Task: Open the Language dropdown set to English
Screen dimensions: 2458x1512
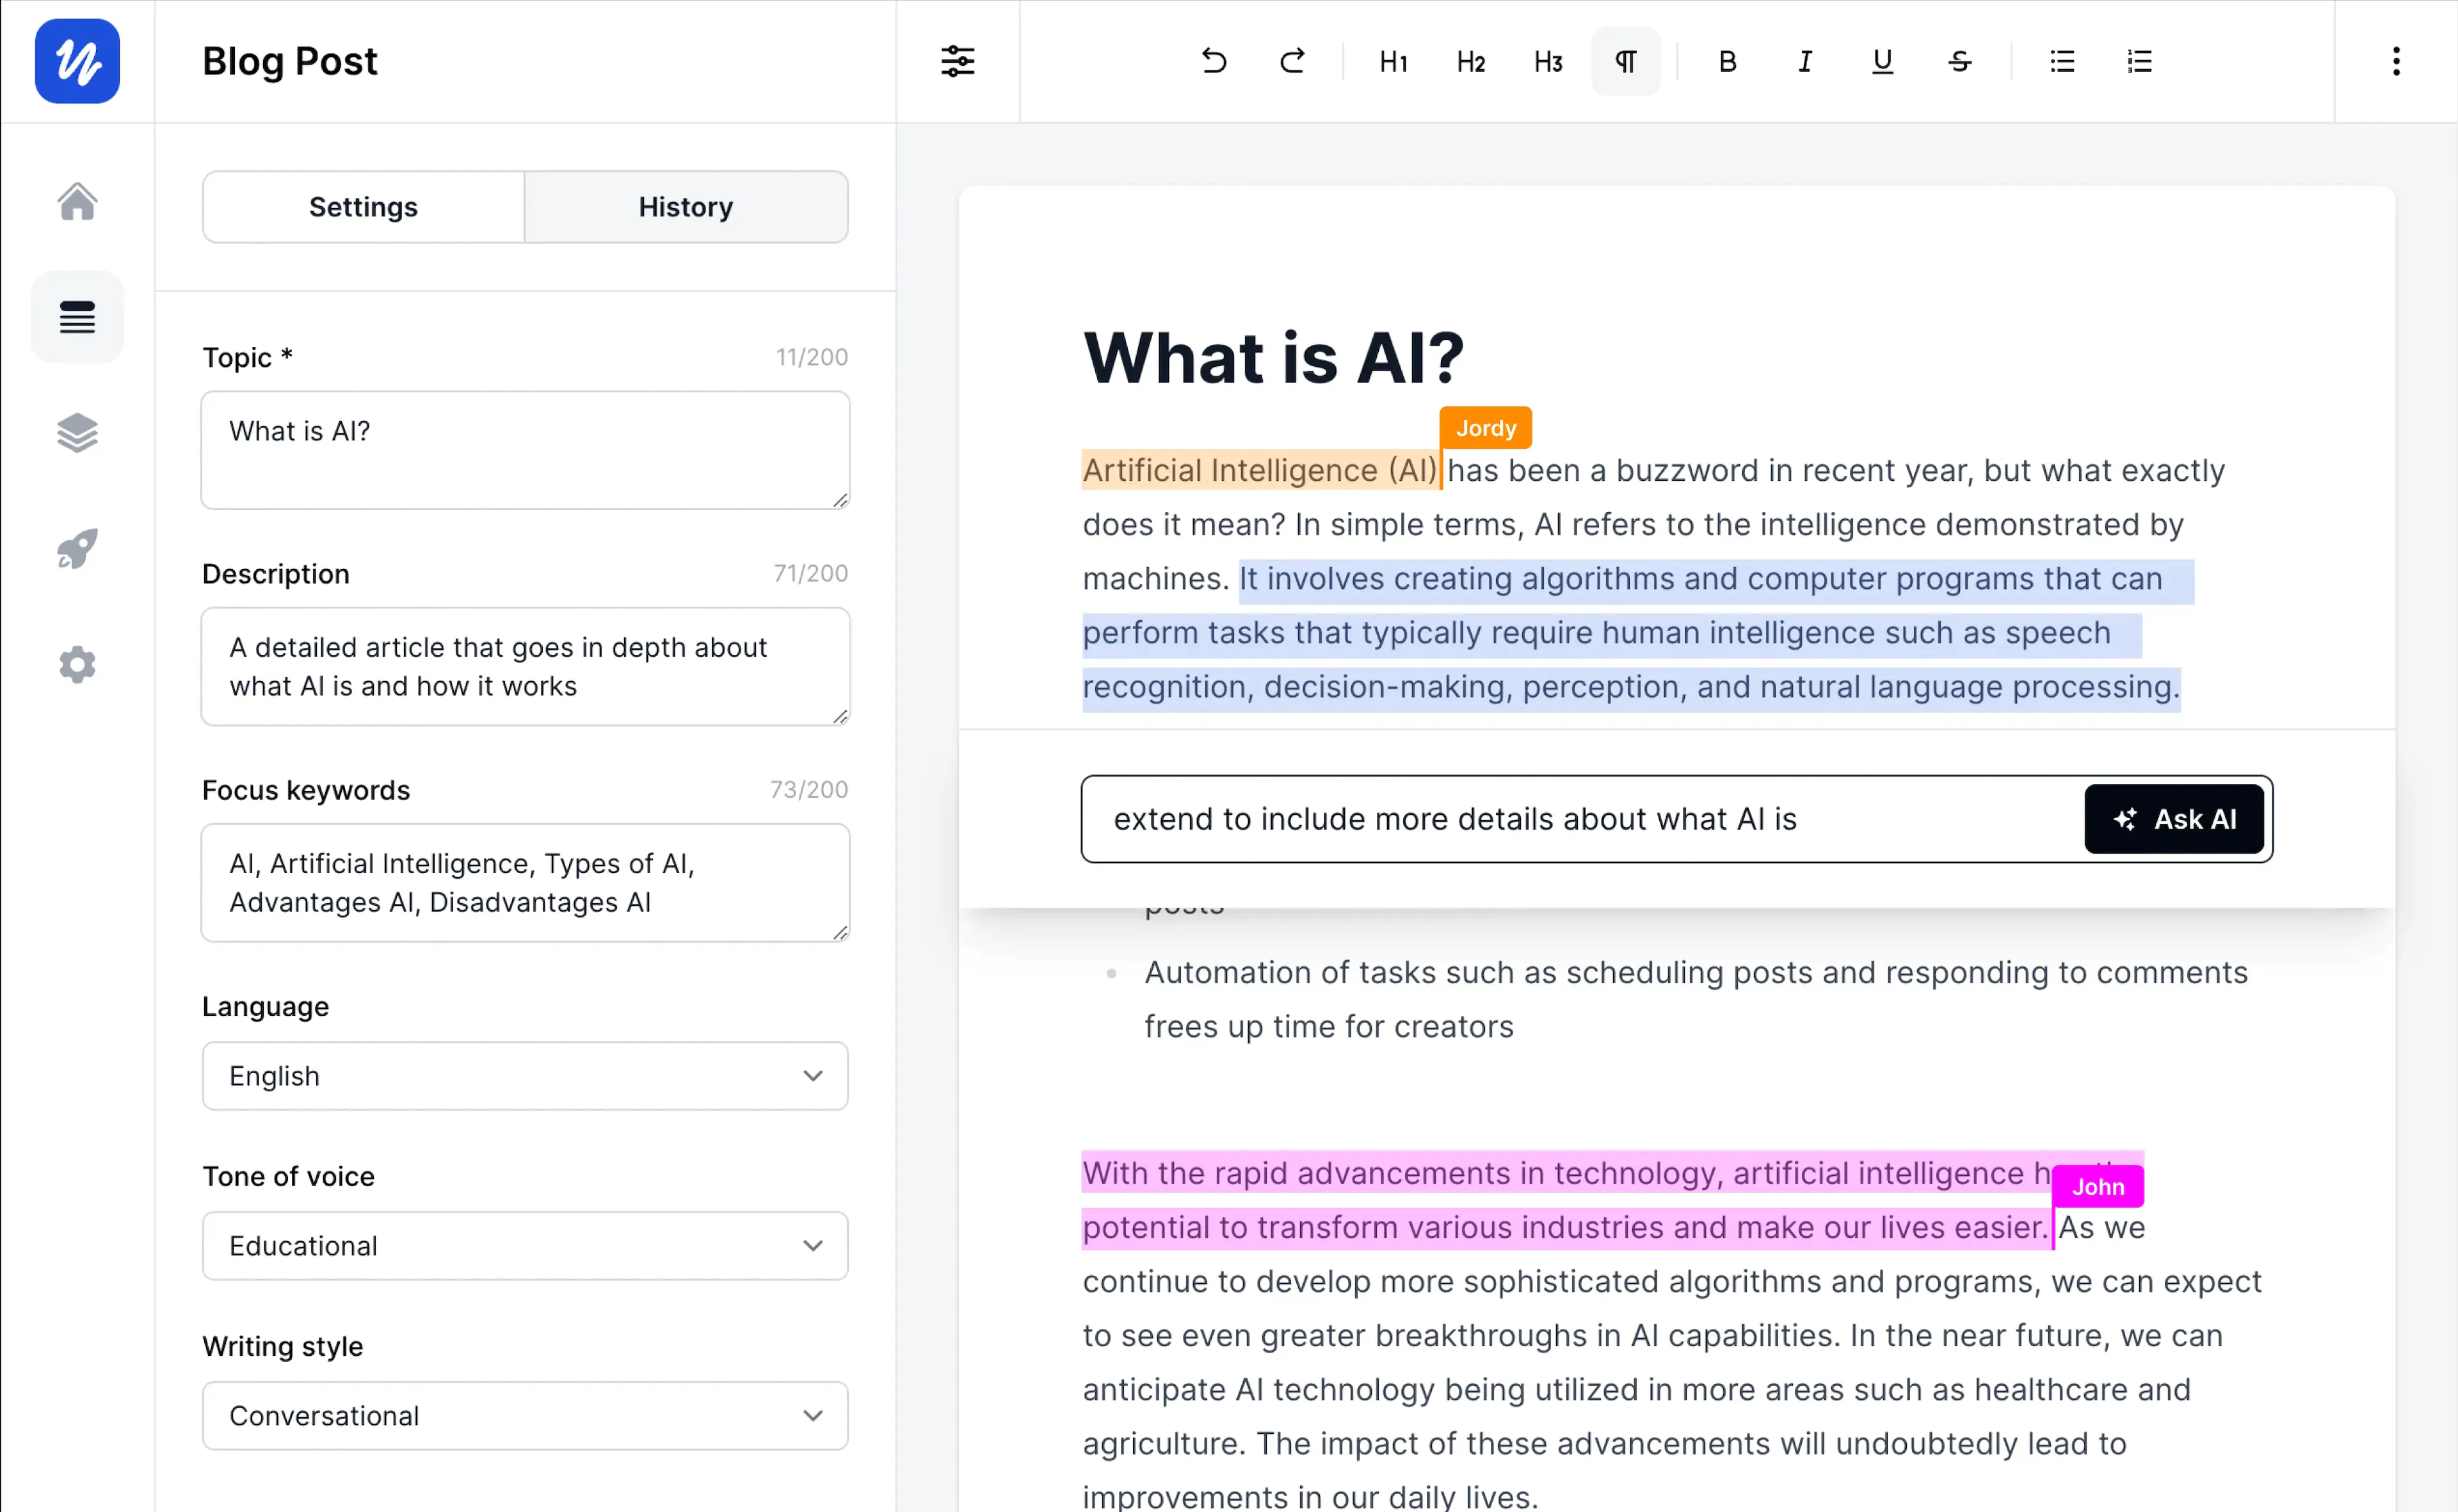Action: [524, 1075]
